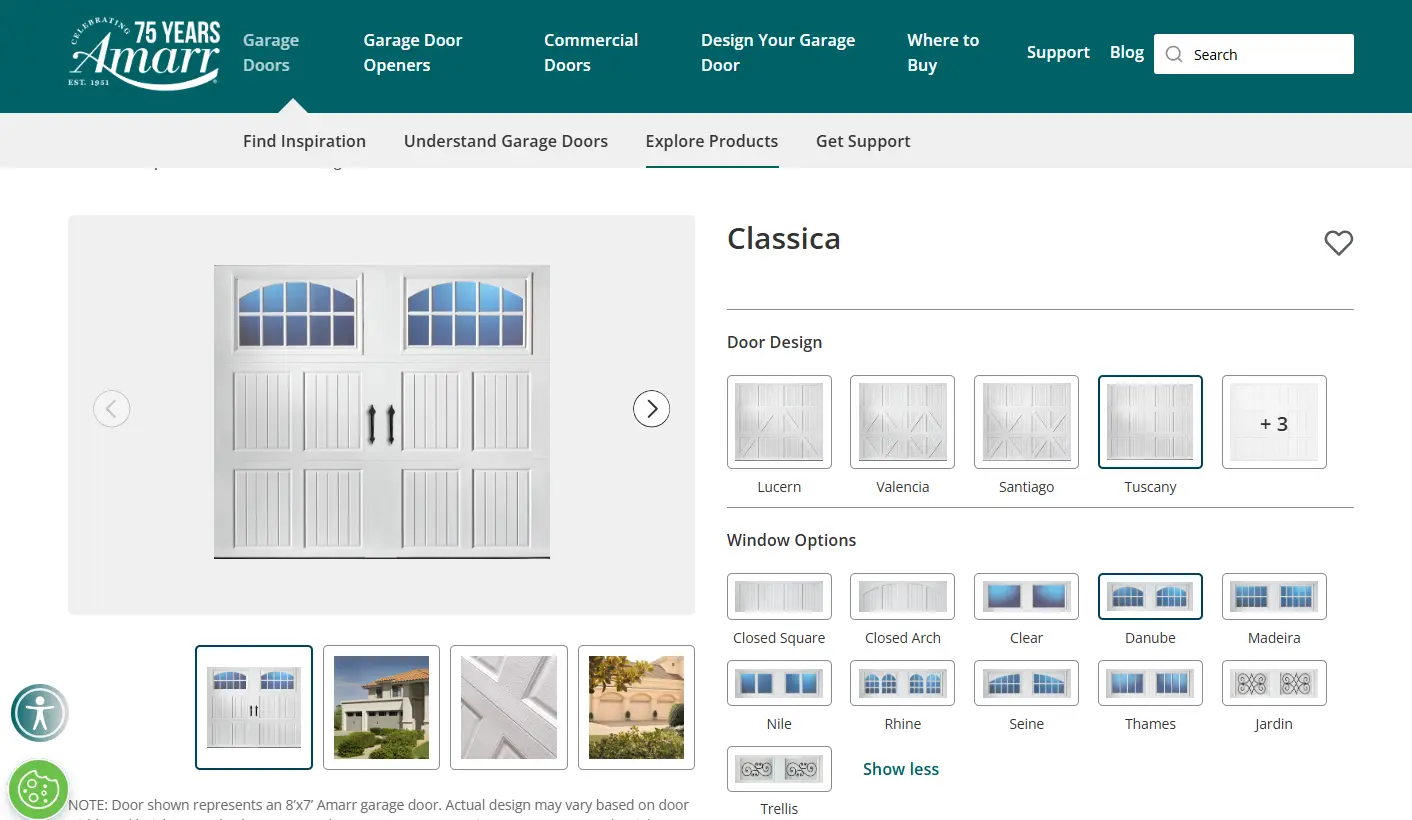Expand the +3 more door designs
This screenshot has width=1412, height=820.
(1274, 422)
